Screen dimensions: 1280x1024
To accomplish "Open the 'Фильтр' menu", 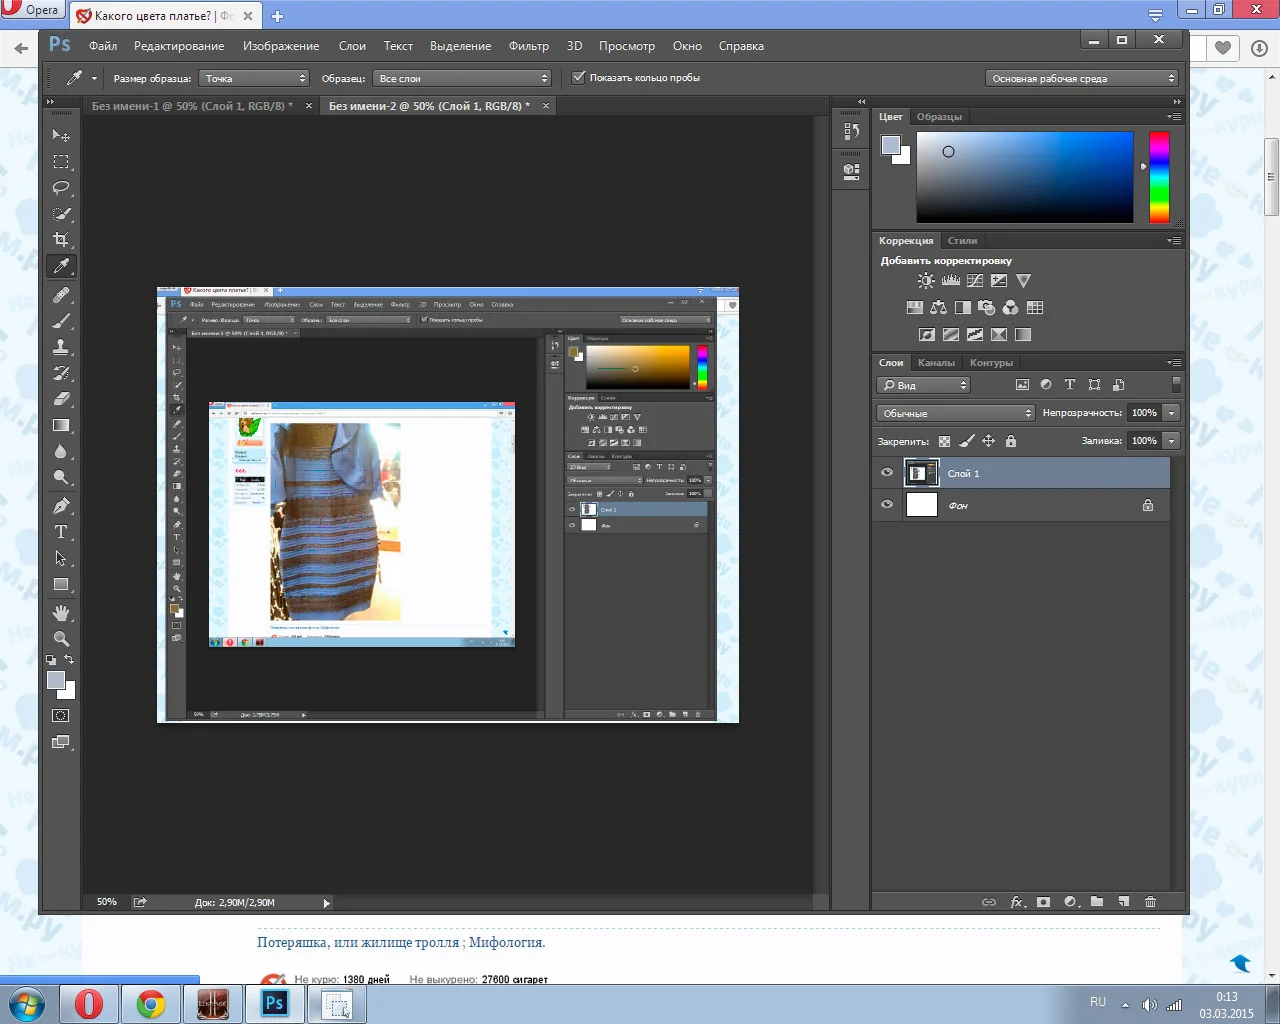I will 528,46.
